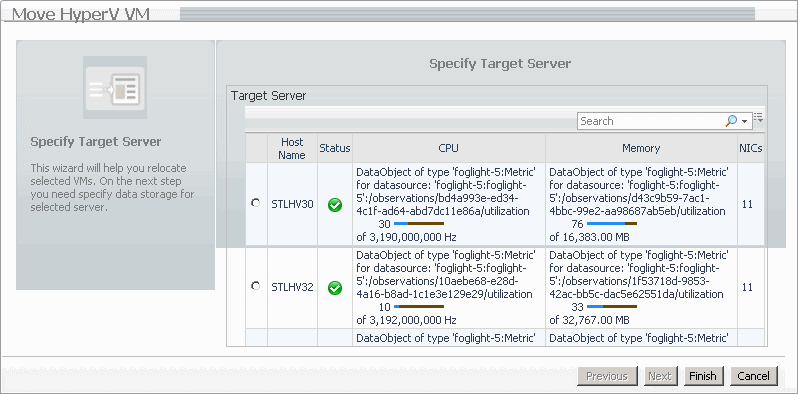Click the green status check for STLHV30

click(x=335, y=205)
